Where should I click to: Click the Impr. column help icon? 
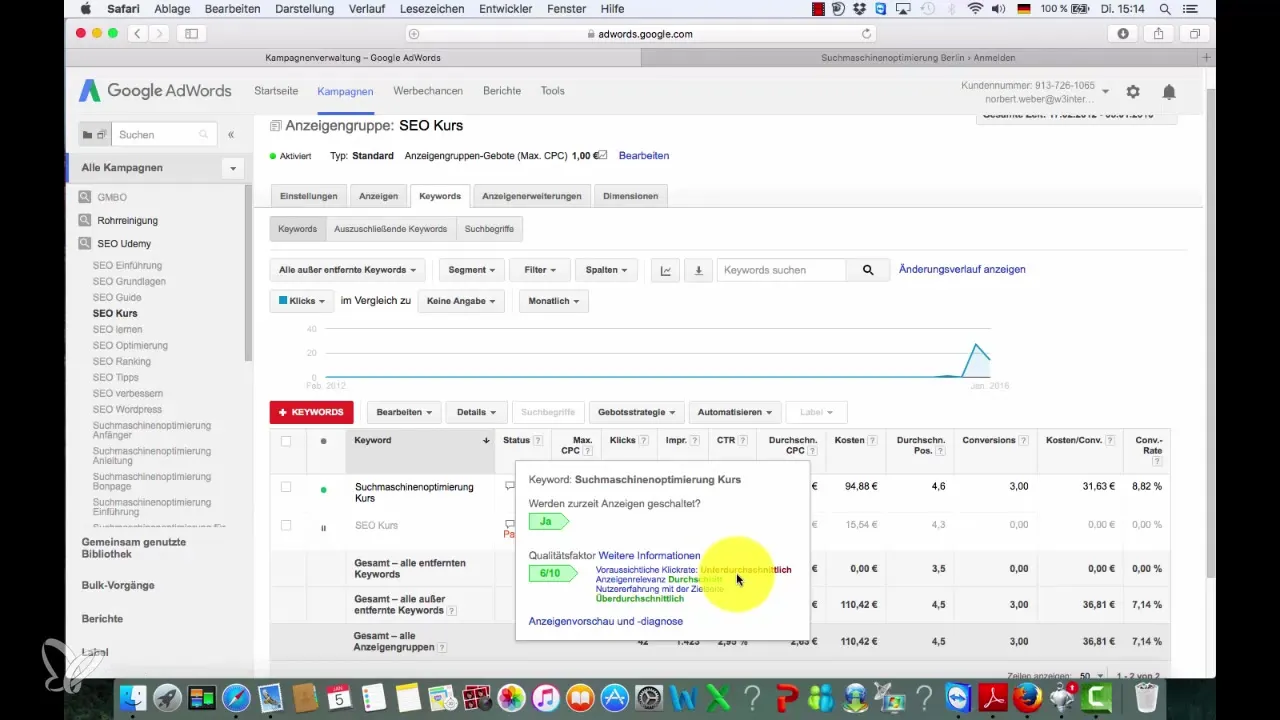695,440
